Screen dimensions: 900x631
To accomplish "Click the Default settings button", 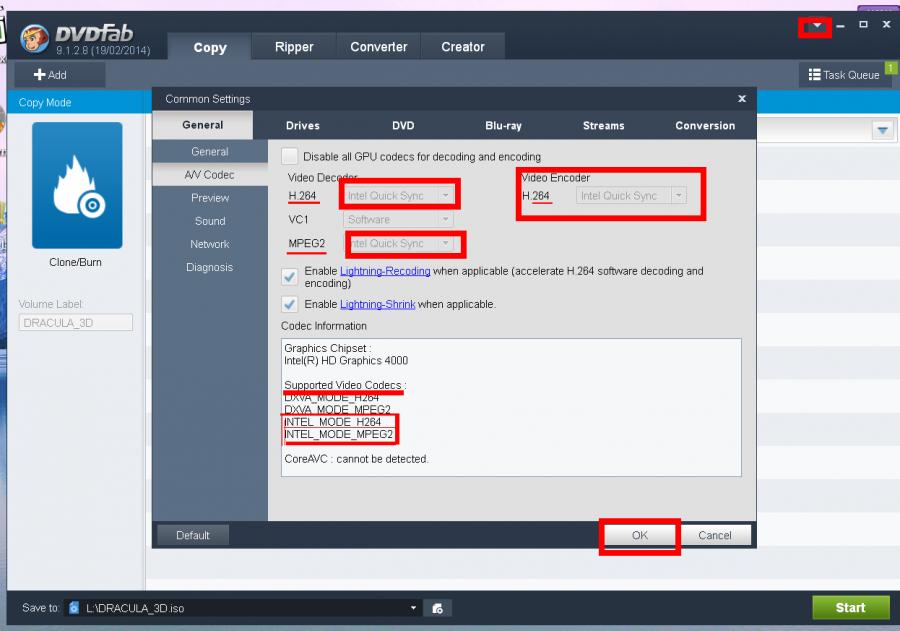I will click(193, 535).
